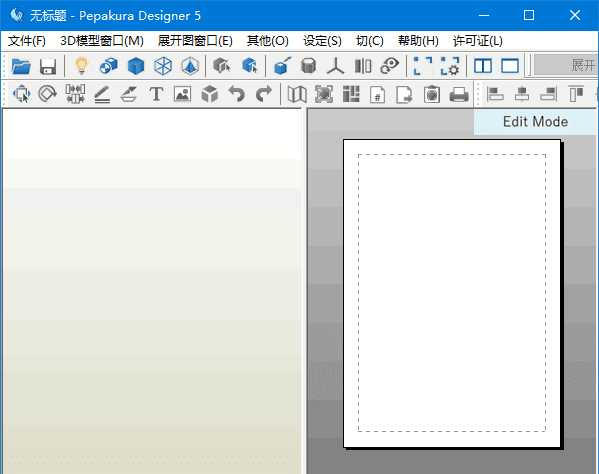Toggle the eye rotate view icon
Image resolution: width=599 pixels, height=474 pixels.
pos(390,66)
